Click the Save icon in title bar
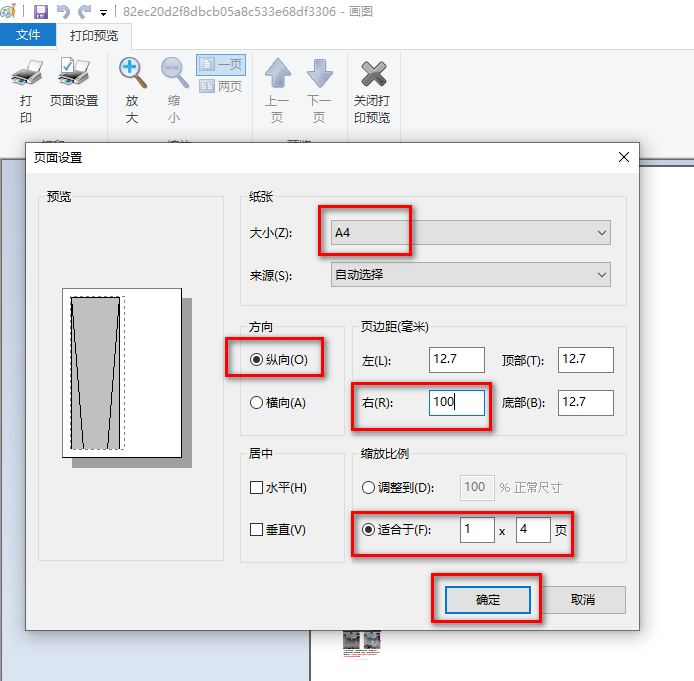This screenshot has width=694, height=681. (x=41, y=12)
